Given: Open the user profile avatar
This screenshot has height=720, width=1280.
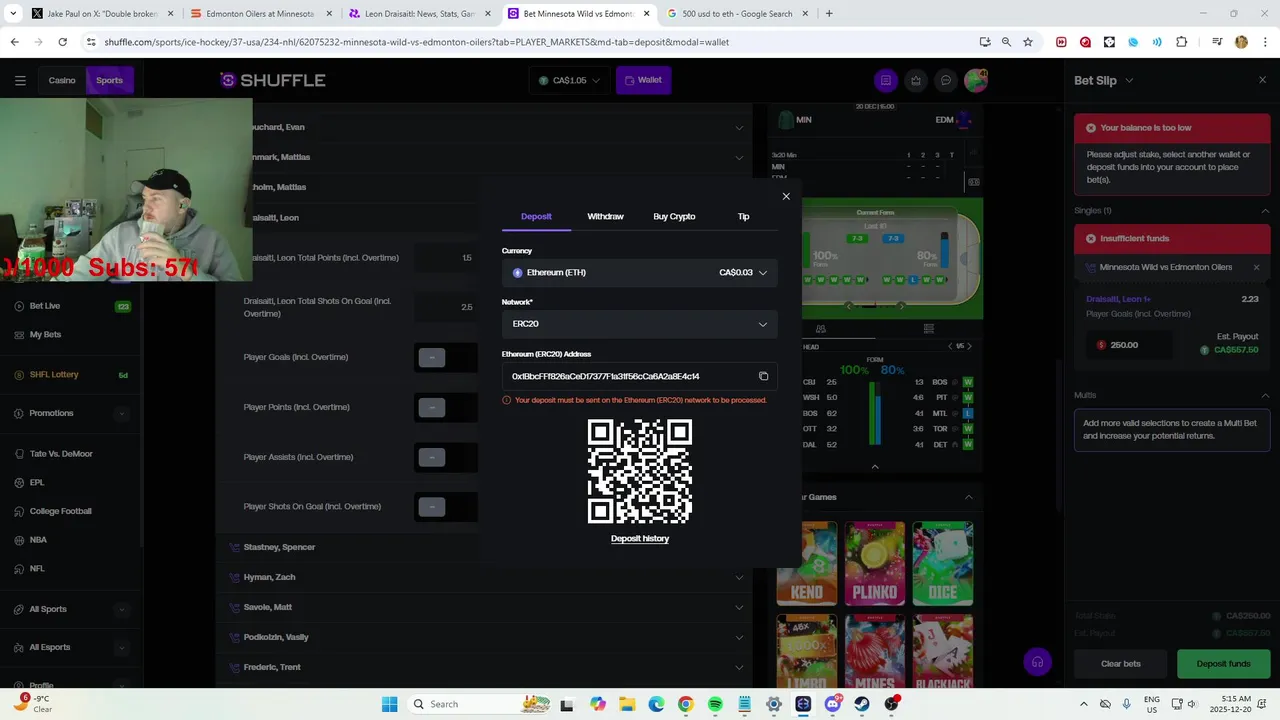Looking at the screenshot, I should [976, 80].
